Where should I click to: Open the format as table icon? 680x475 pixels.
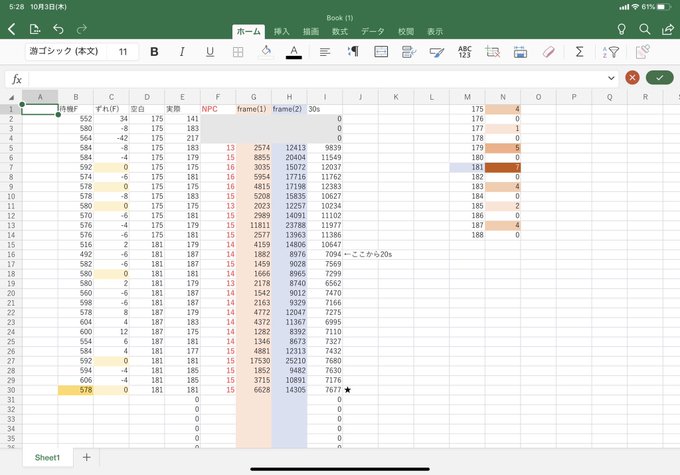coord(520,52)
